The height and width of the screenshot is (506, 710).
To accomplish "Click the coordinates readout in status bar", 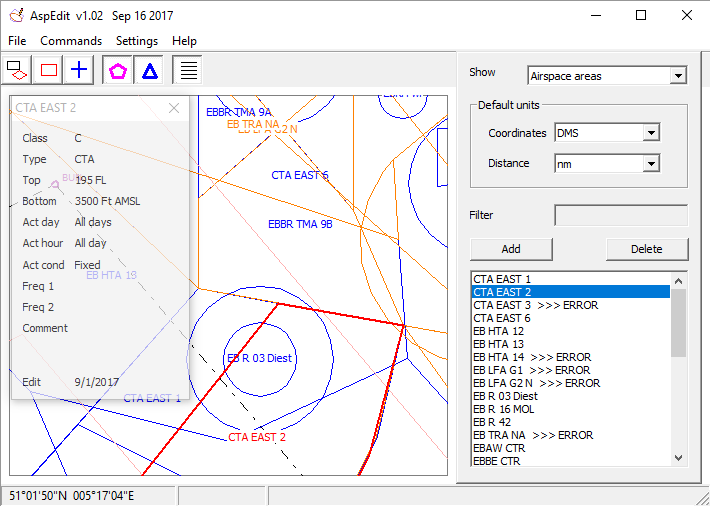I will click(72, 496).
